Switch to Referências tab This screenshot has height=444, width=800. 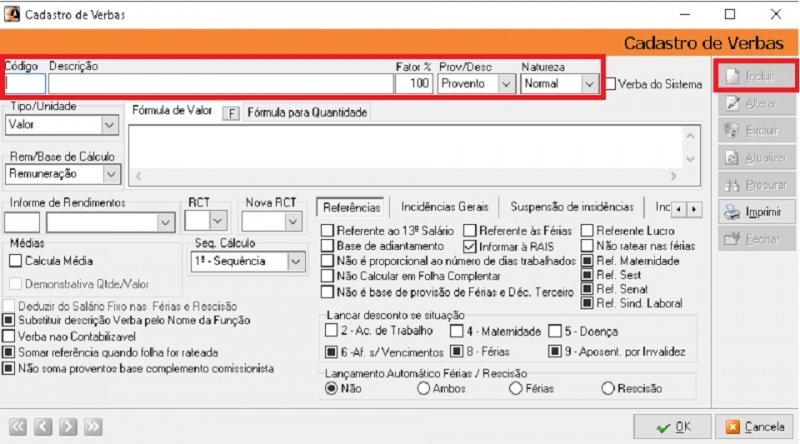[351, 208]
